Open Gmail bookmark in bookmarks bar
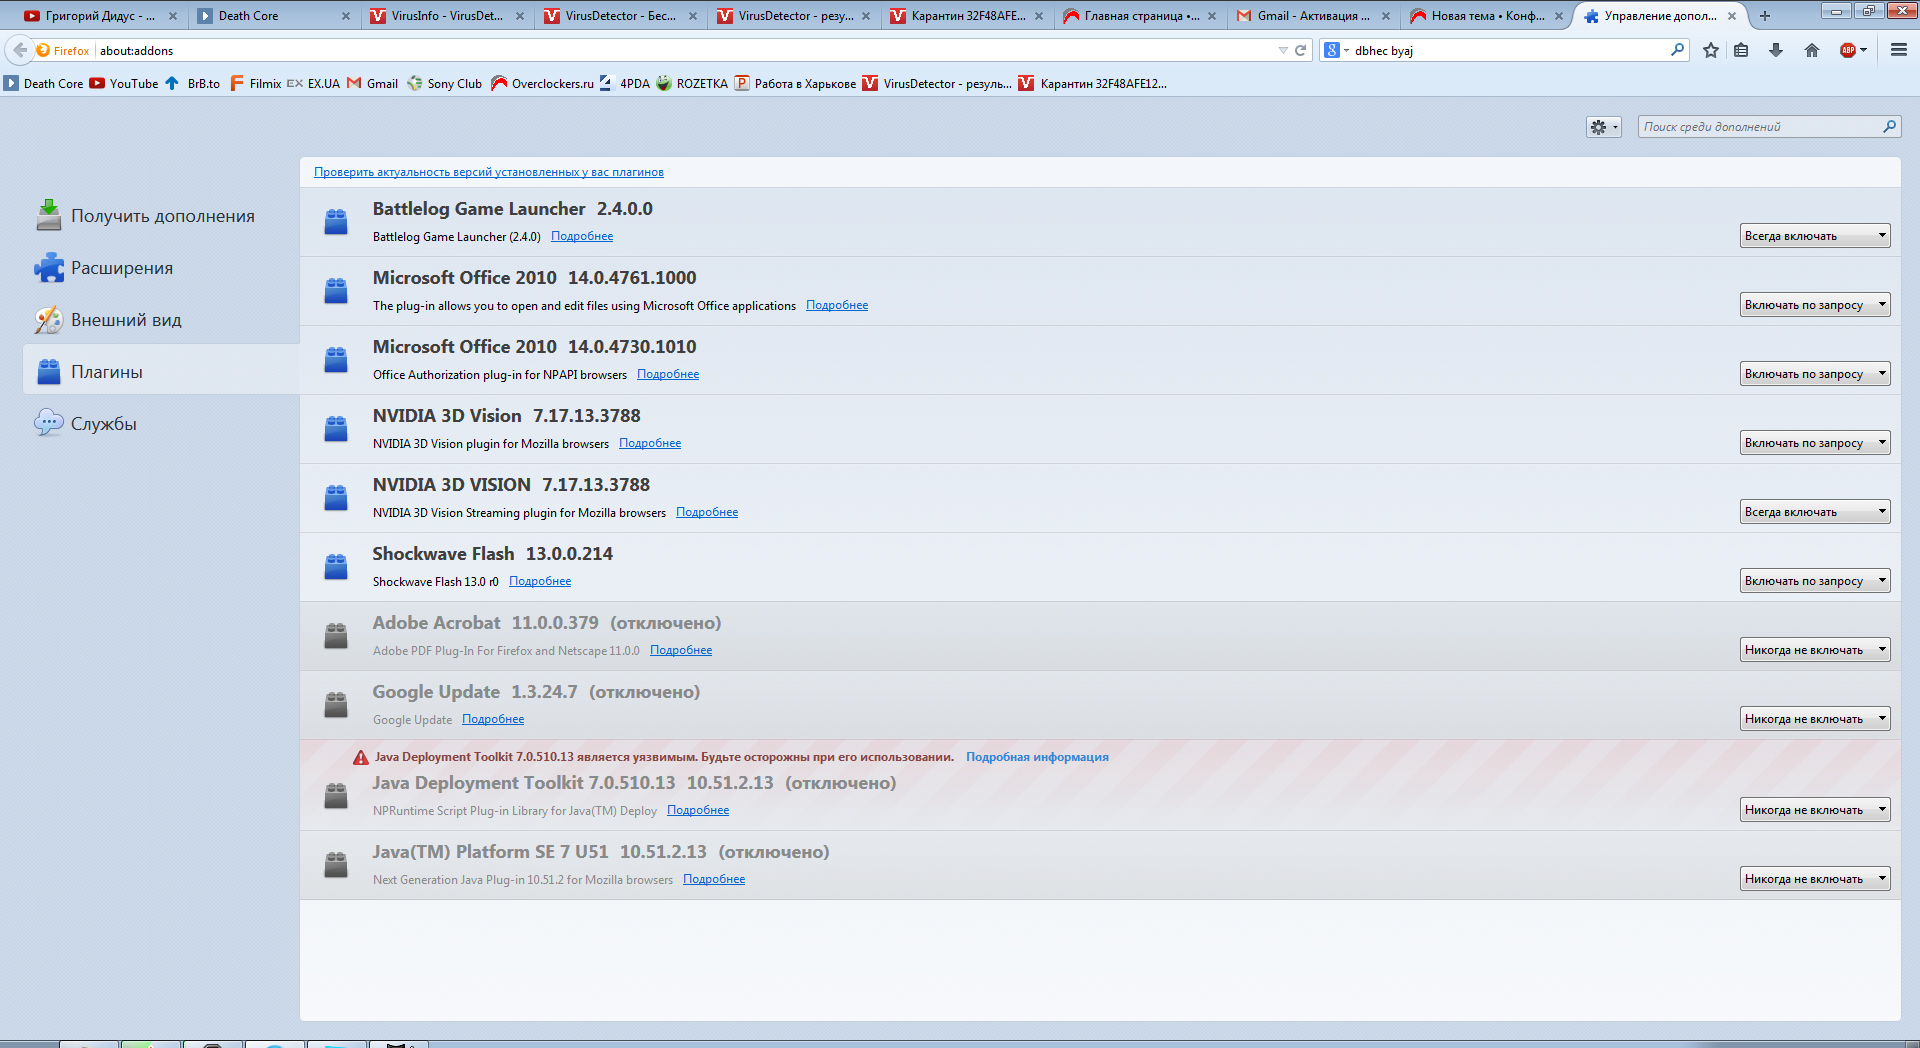 click(x=373, y=84)
